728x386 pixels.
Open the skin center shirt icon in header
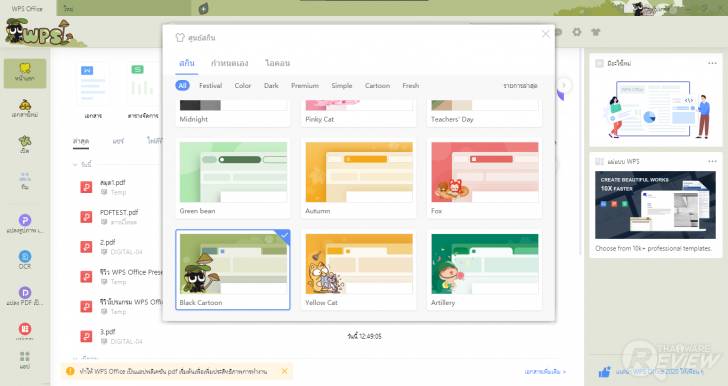tap(596, 32)
